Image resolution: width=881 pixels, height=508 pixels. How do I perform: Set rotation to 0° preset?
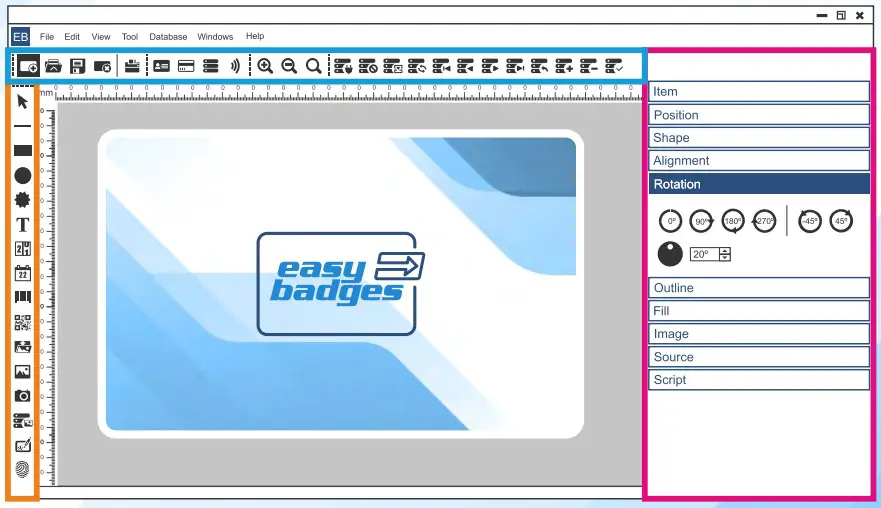tap(670, 221)
